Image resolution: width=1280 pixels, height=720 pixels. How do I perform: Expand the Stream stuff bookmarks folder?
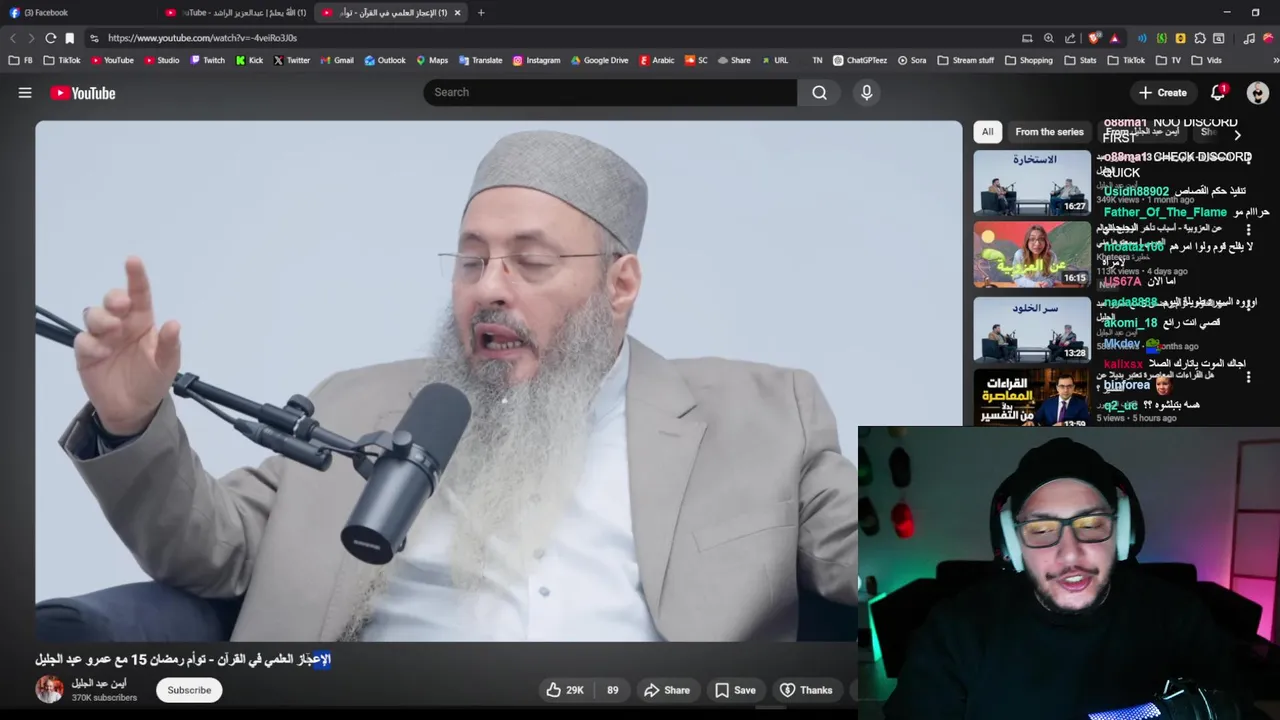[x=965, y=60]
